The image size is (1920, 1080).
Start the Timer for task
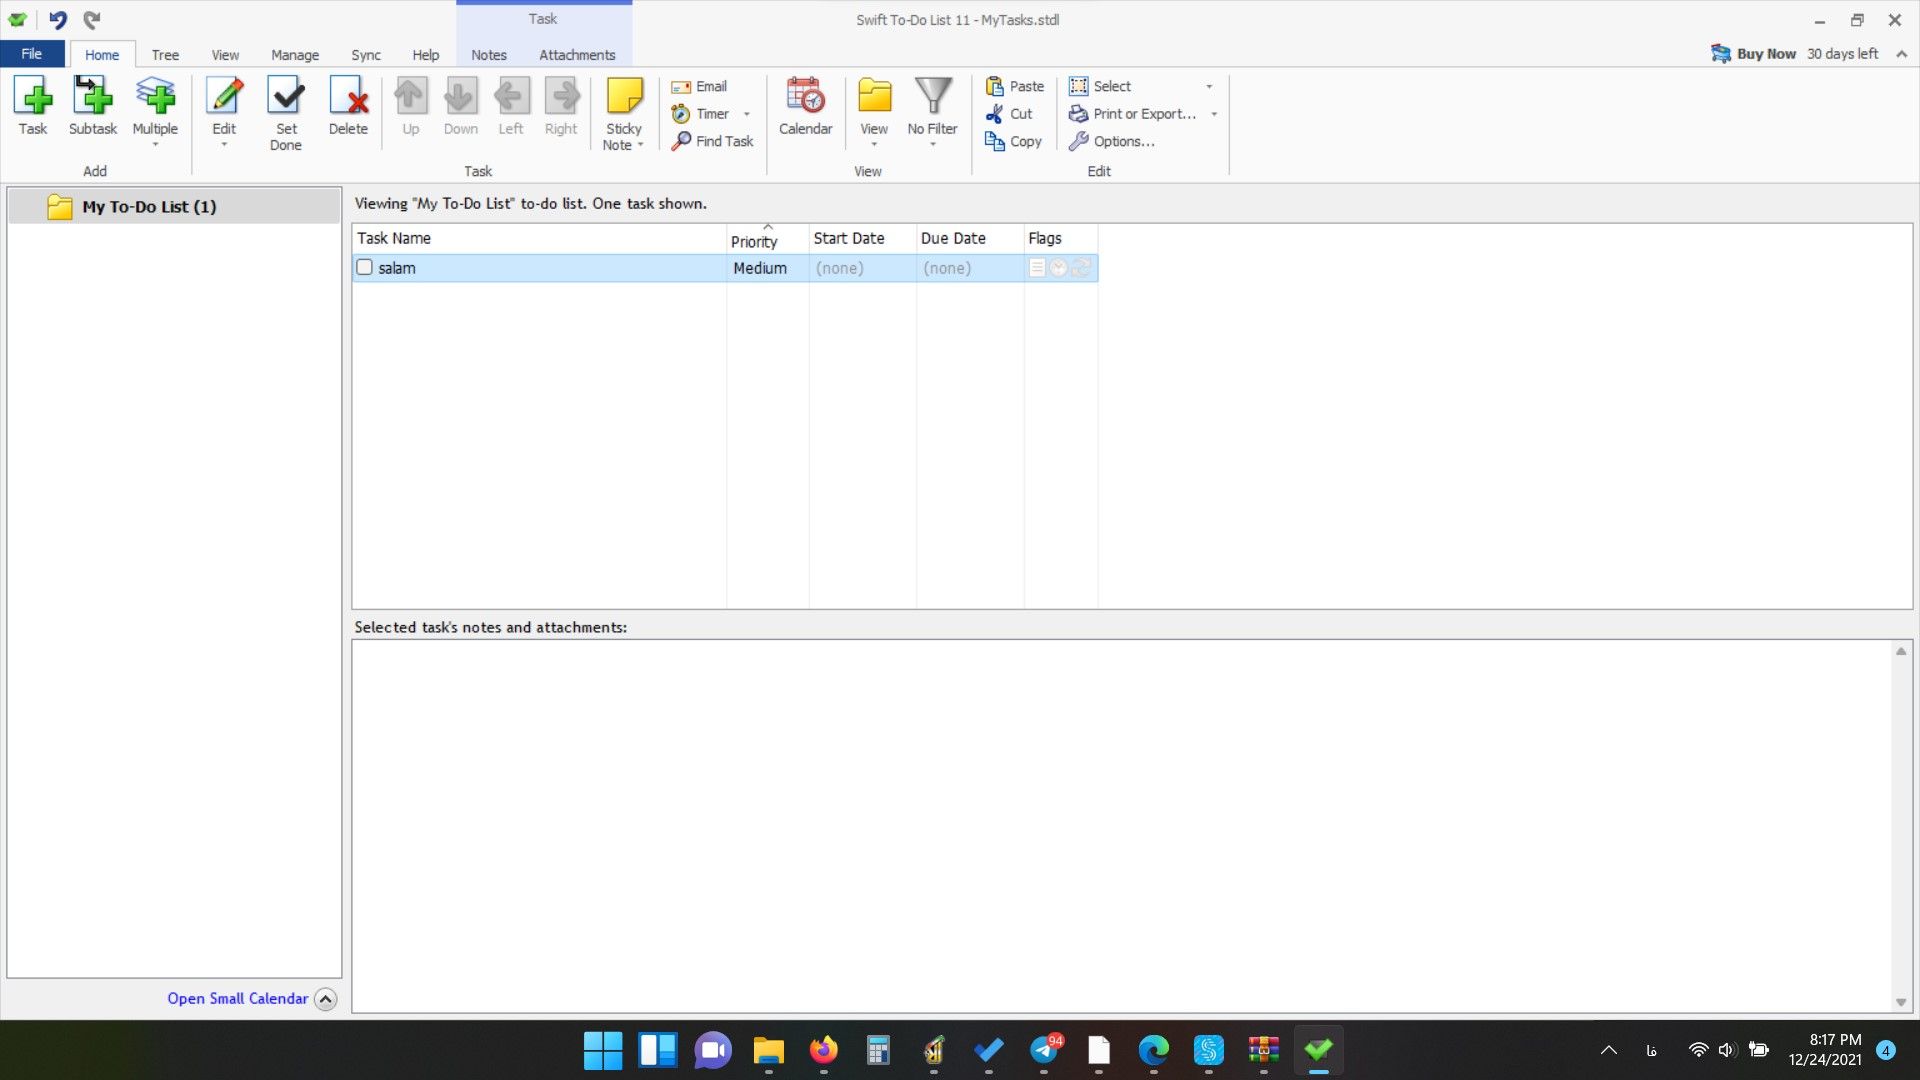coord(701,114)
